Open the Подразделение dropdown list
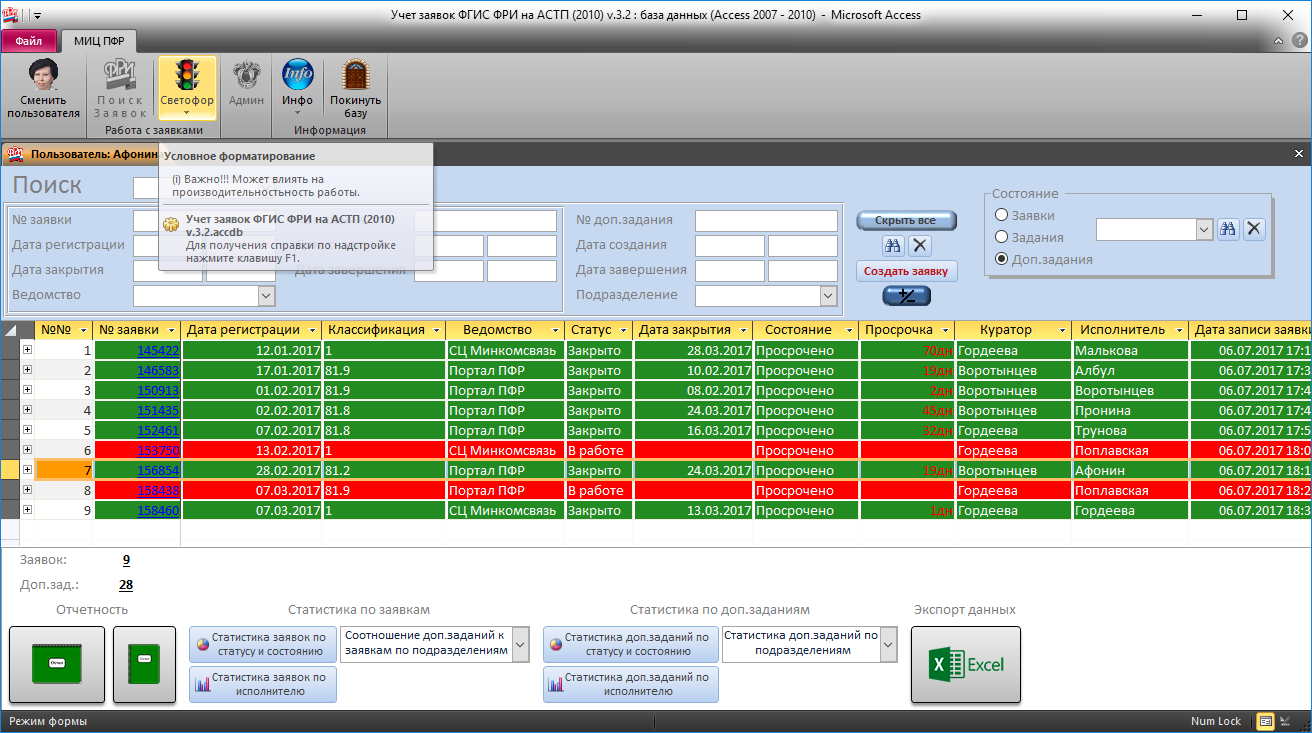This screenshot has height=733, width=1312. point(828,295)
